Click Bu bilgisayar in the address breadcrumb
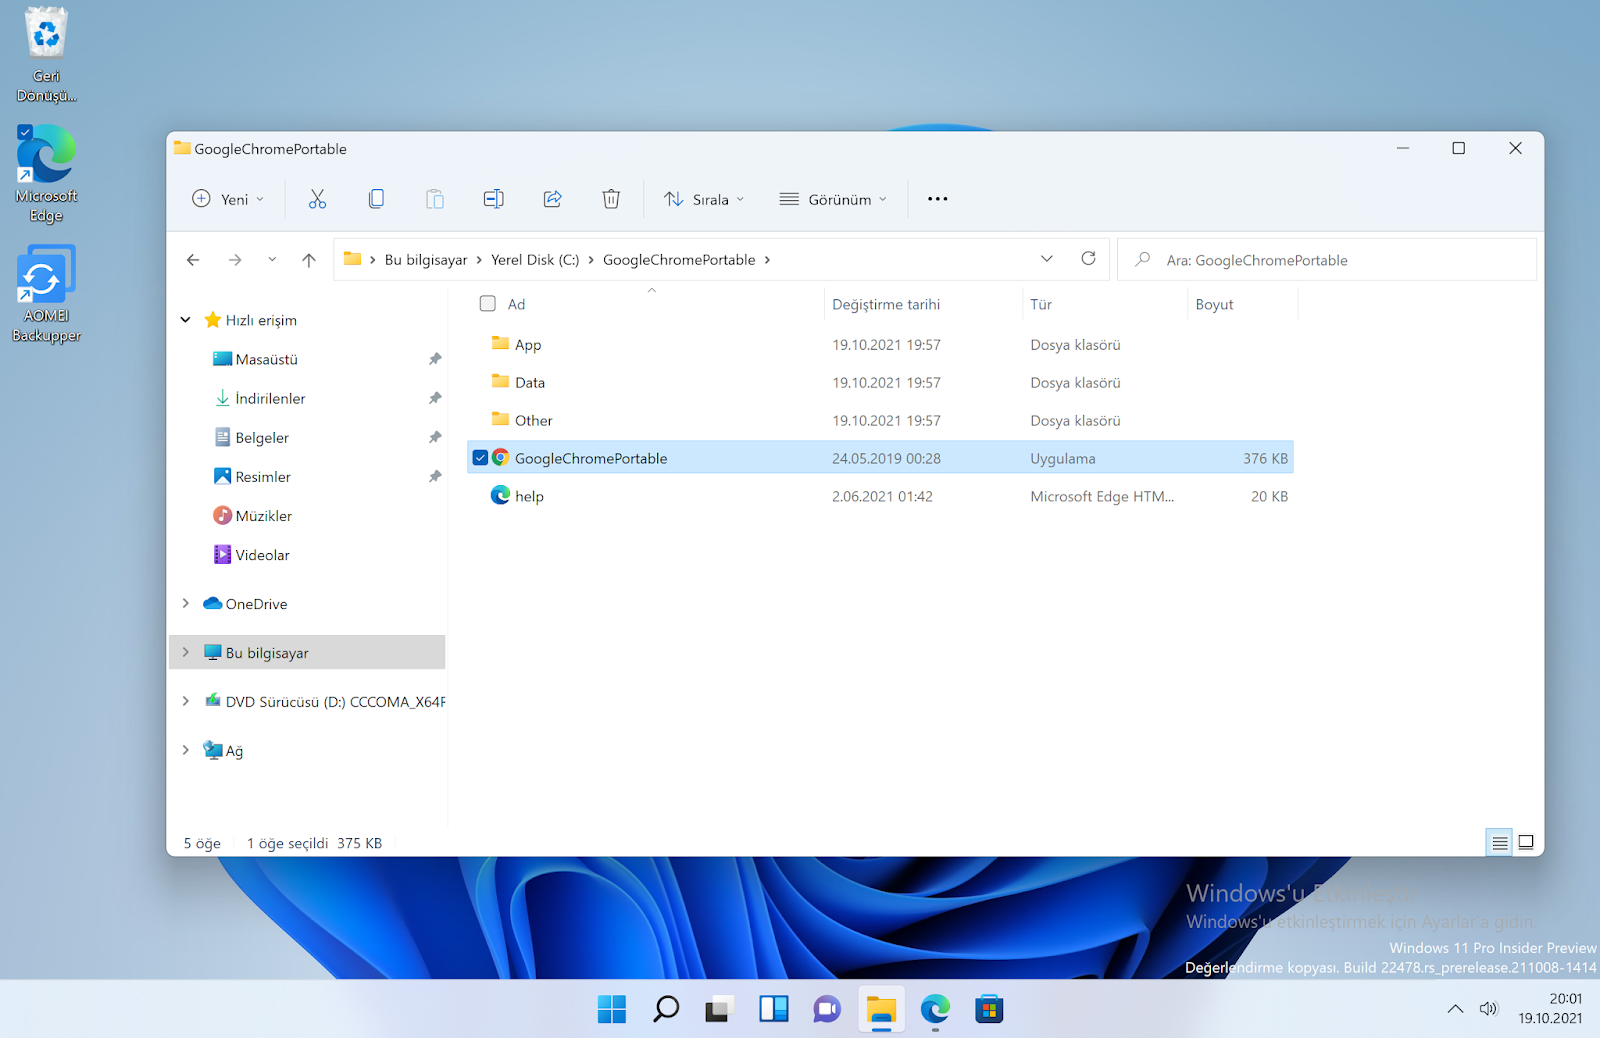Screen dimensions: 1600x1038 pos(426,260)
